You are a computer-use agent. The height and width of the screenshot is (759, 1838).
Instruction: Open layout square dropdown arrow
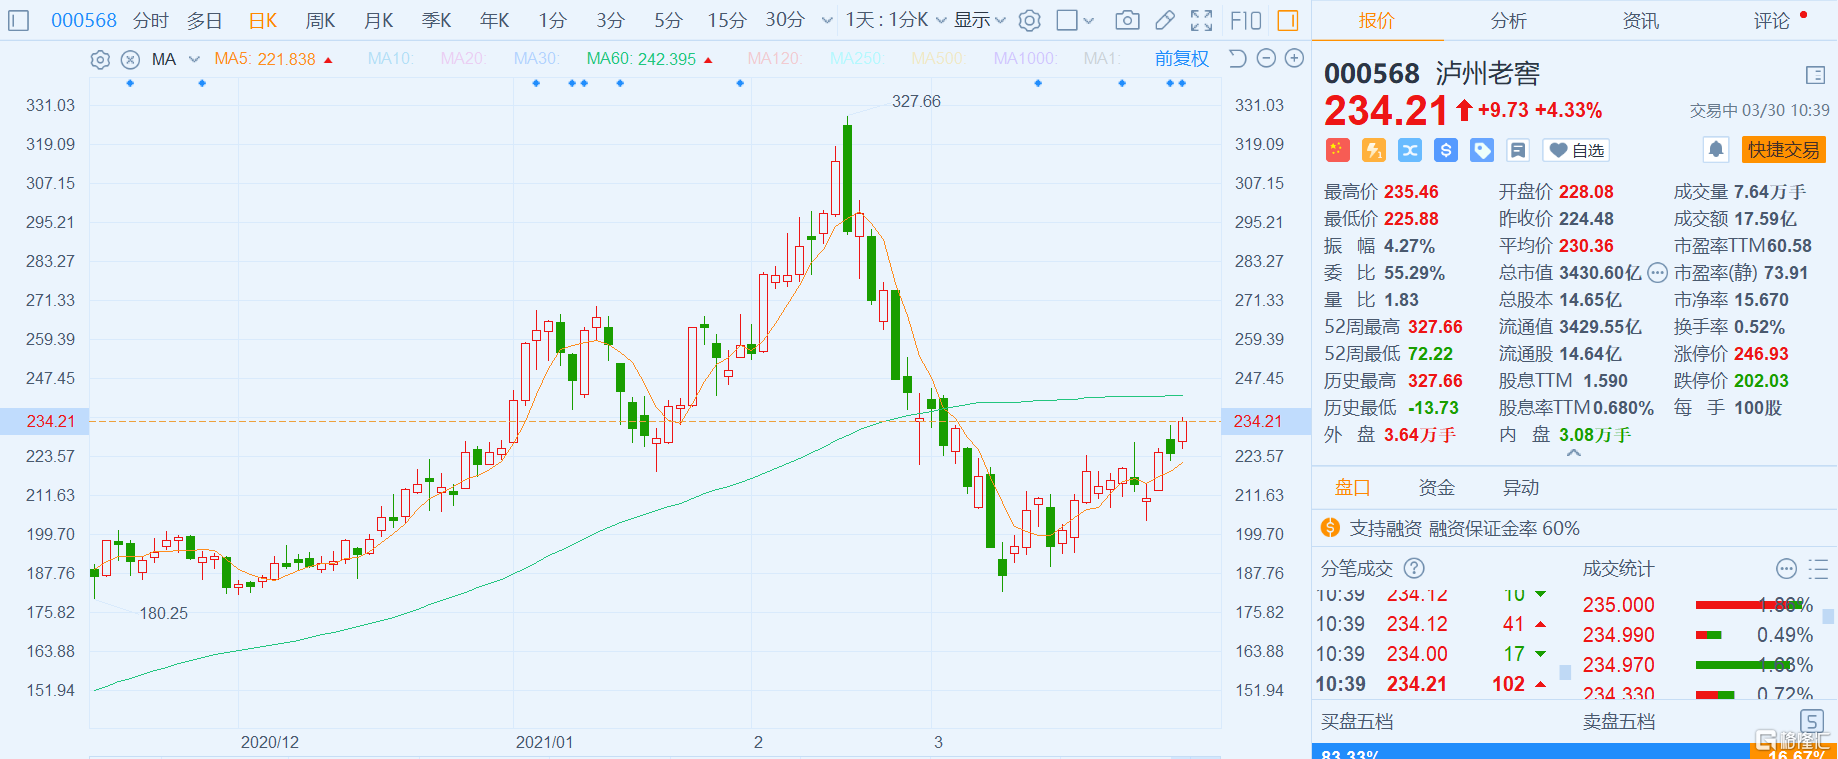pyautogui.click(x=1089, y=20)
